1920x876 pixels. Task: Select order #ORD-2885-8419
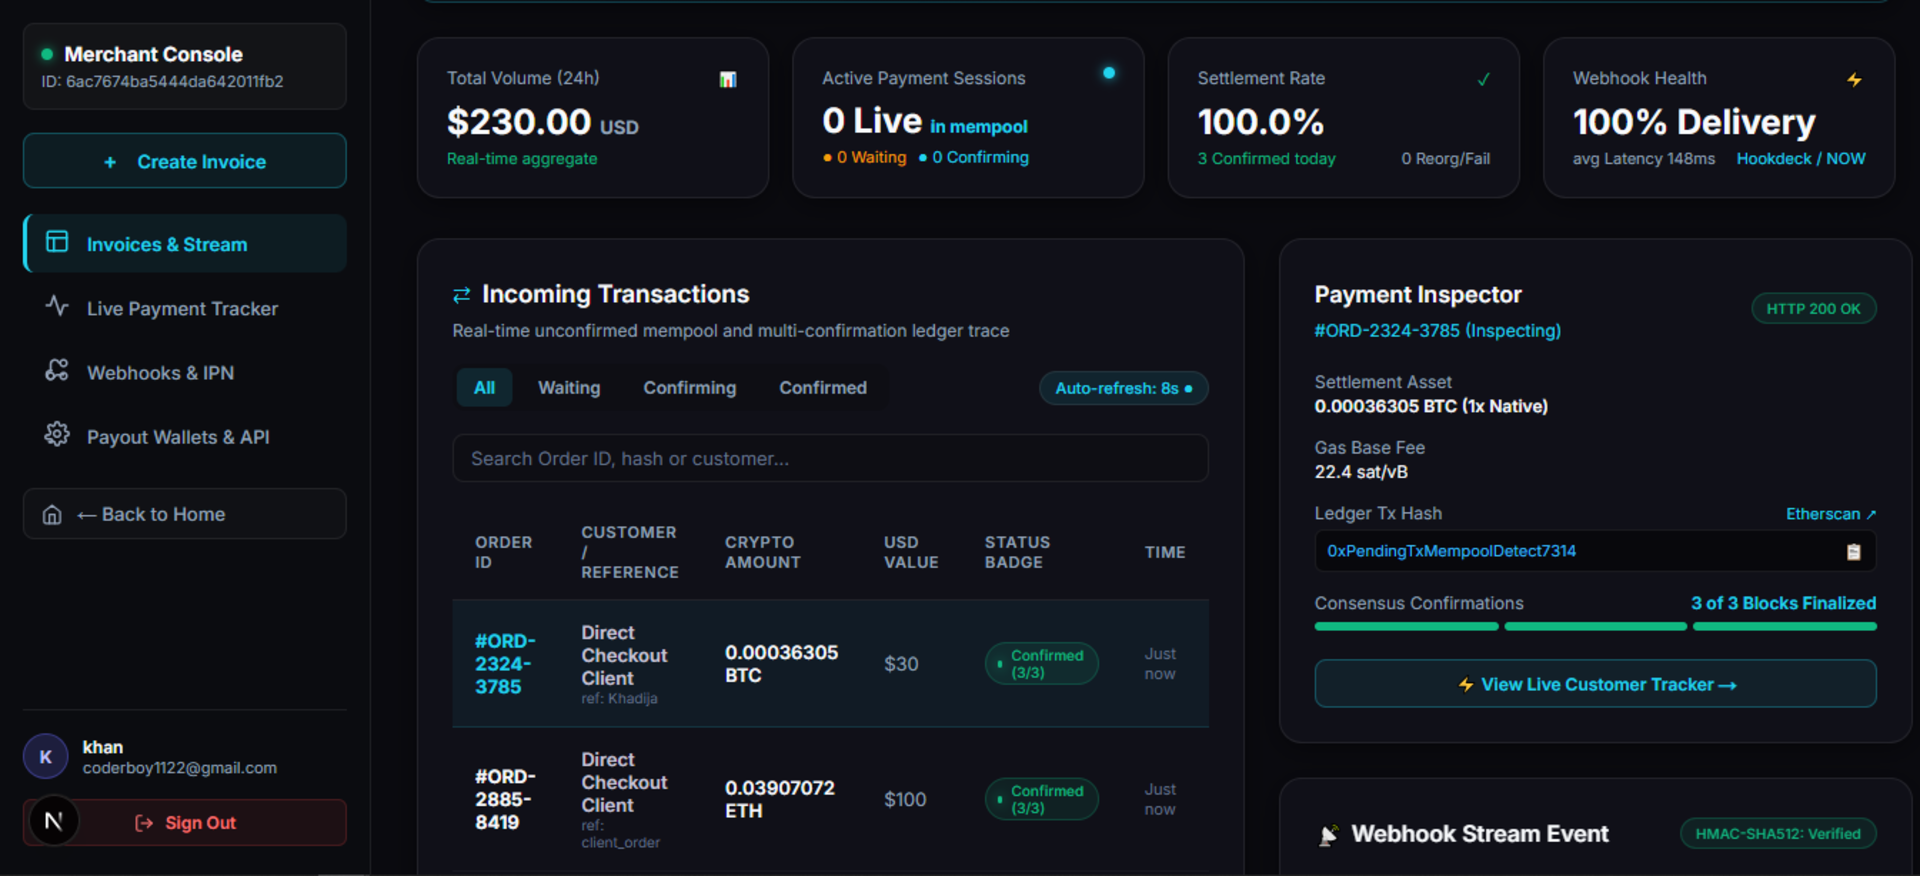(x=505, y=799)
